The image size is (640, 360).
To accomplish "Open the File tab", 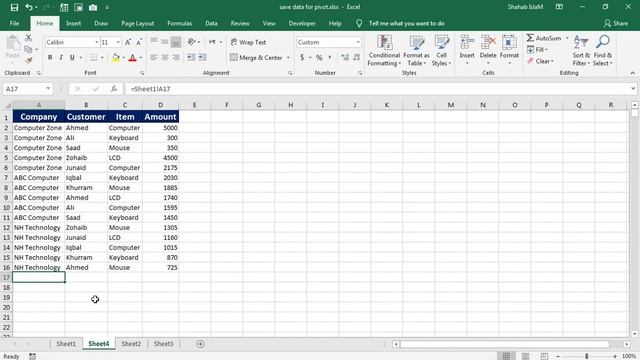I will click(x=14, y=23).
